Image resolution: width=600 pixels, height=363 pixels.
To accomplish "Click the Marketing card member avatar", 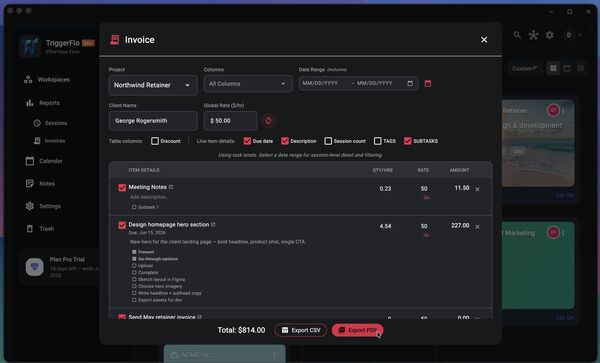I will click(x=553, y=232).
